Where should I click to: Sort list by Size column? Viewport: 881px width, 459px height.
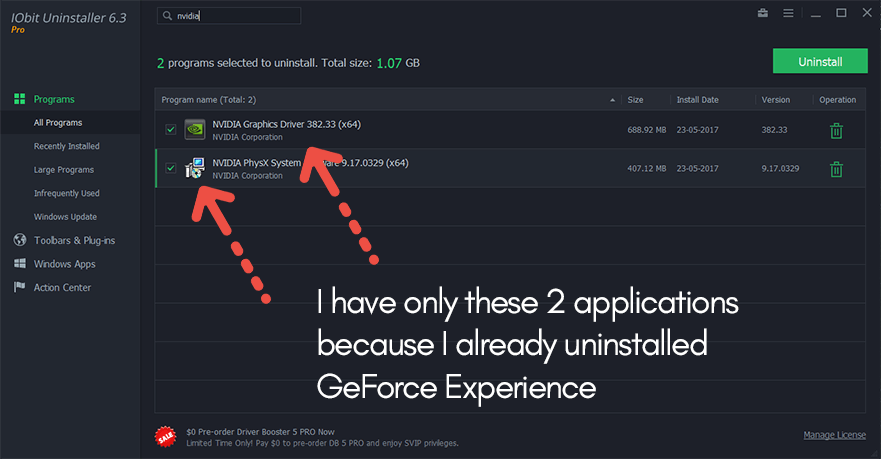coord(635,99)
